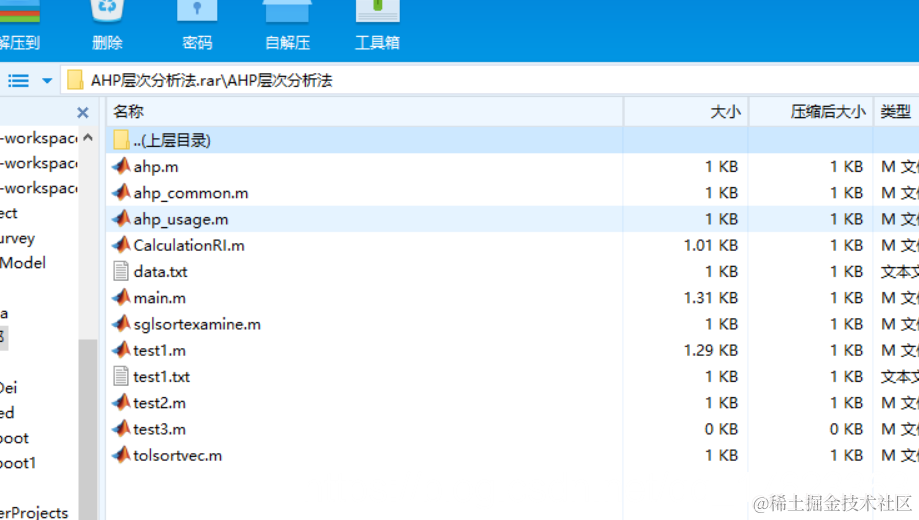Open the 工具箱 toolbox
Image resolution: width=919 pixels, height=520 pixels.
[377, 12]
